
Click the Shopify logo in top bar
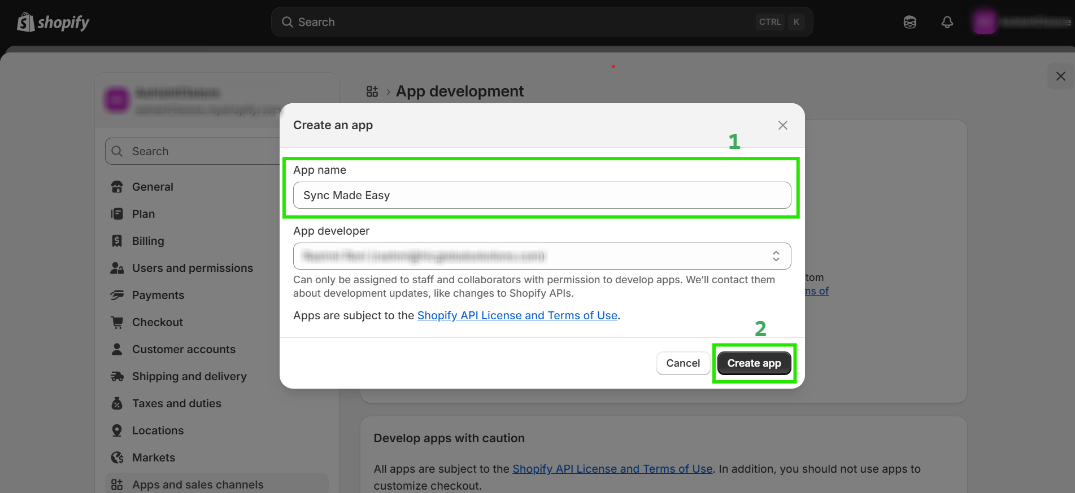(53, 22)
